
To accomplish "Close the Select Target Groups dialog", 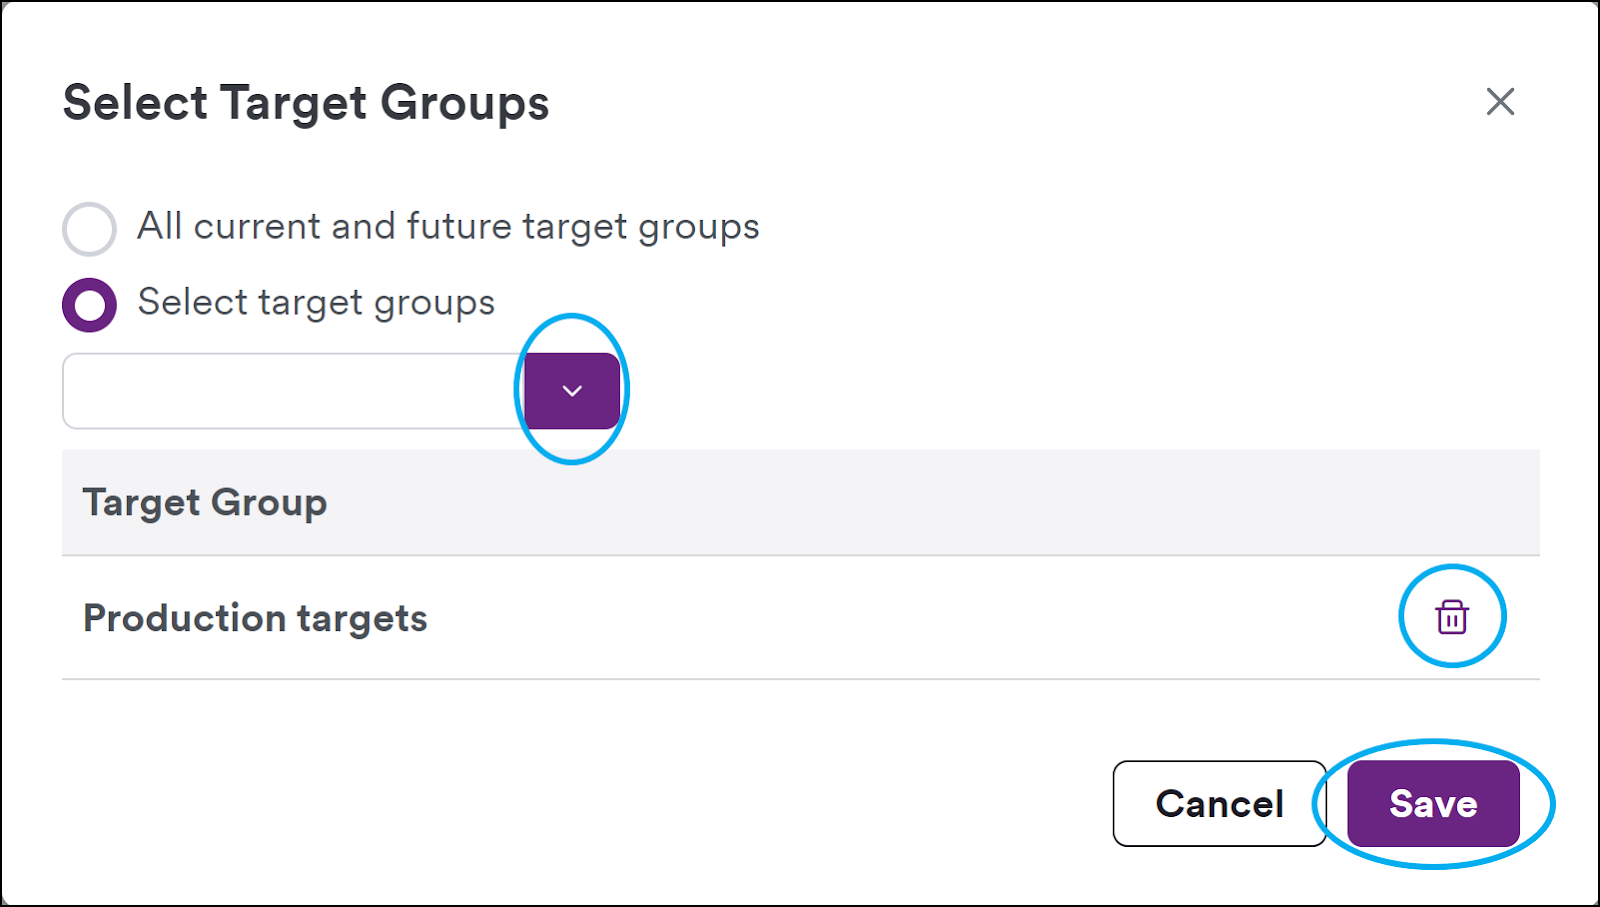I will [1500, 101].
